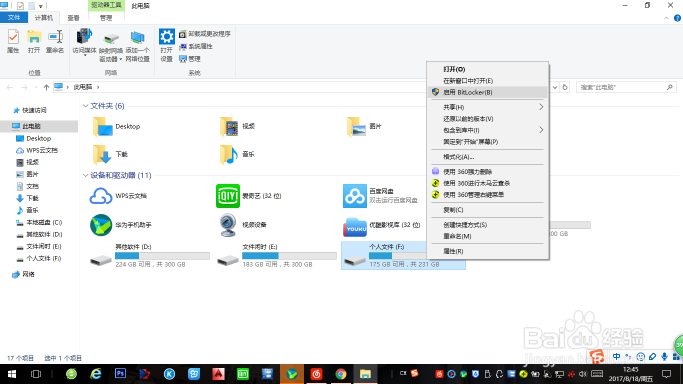This screenshot has width=683, height=384.
Task: Select 其他软件 (D:) in the navigation pane
Action: click(x=39, y=234)
